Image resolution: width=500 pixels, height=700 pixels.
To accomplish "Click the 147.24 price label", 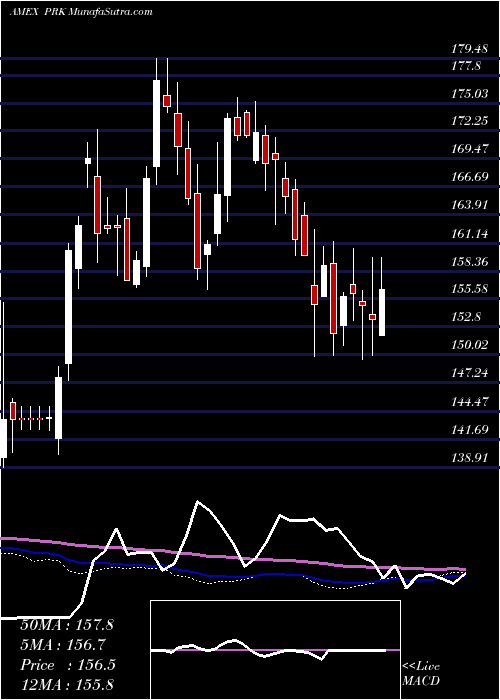I will pos(468,373).
